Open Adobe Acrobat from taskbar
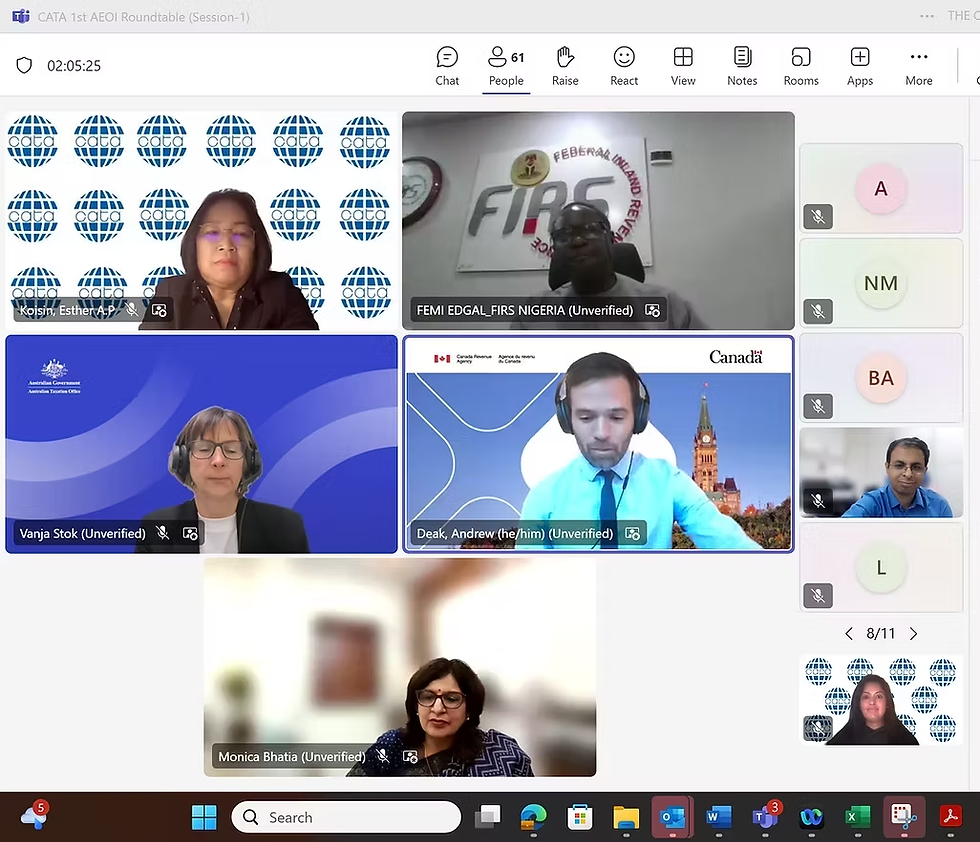Screen dimensions: 980x842 point(950,817)
